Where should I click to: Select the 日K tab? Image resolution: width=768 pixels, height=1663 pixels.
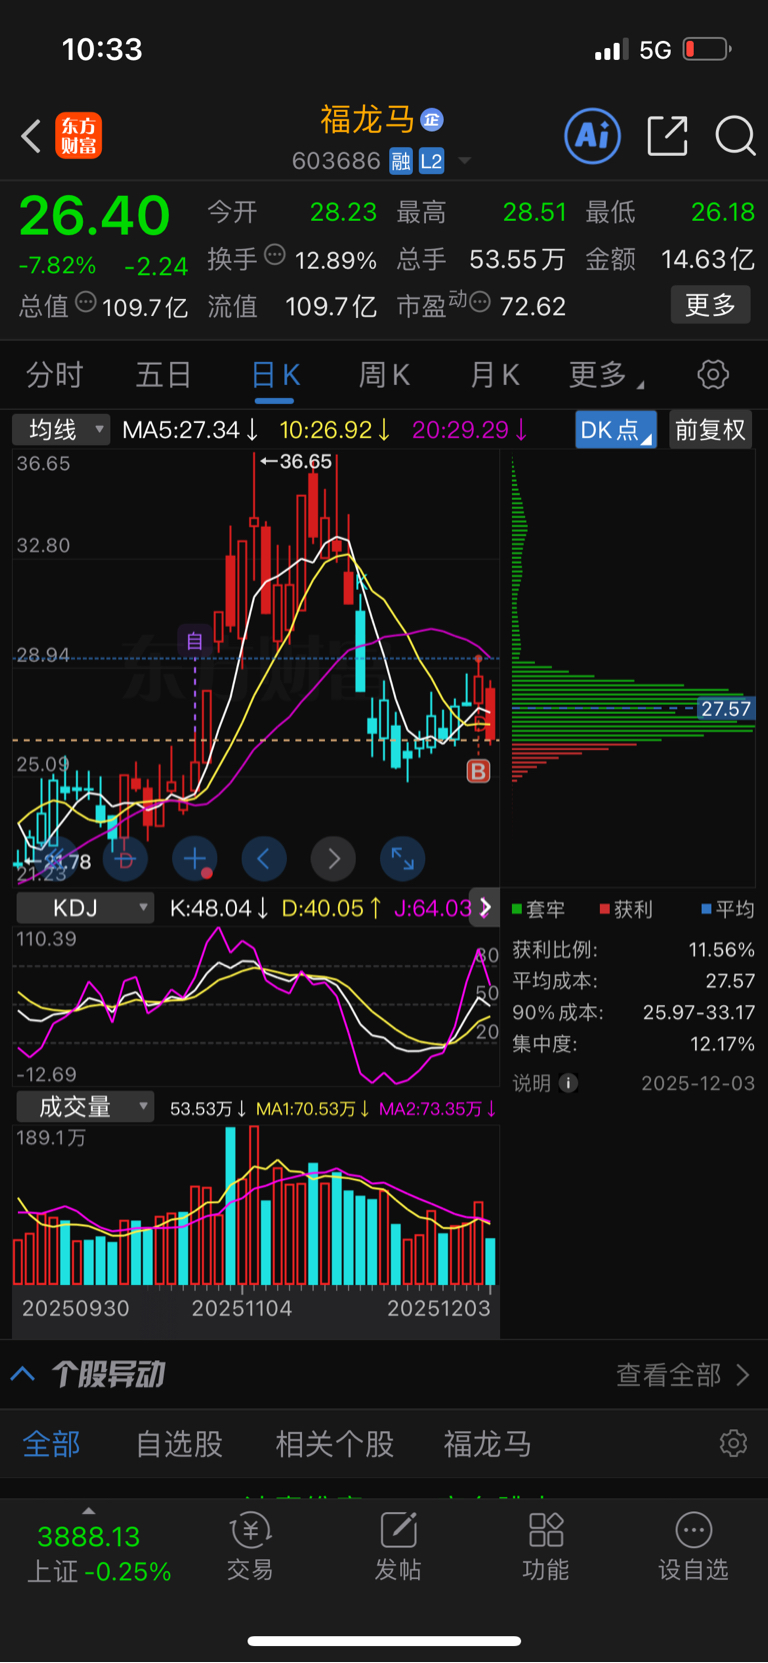coord(275,375)
